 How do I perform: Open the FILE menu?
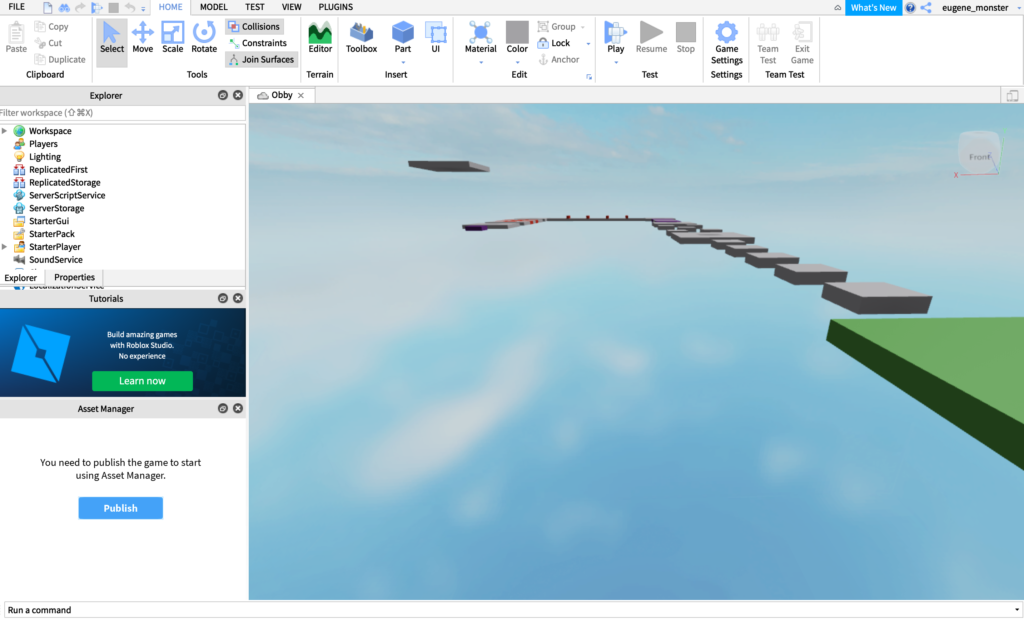tap(16, 7)
